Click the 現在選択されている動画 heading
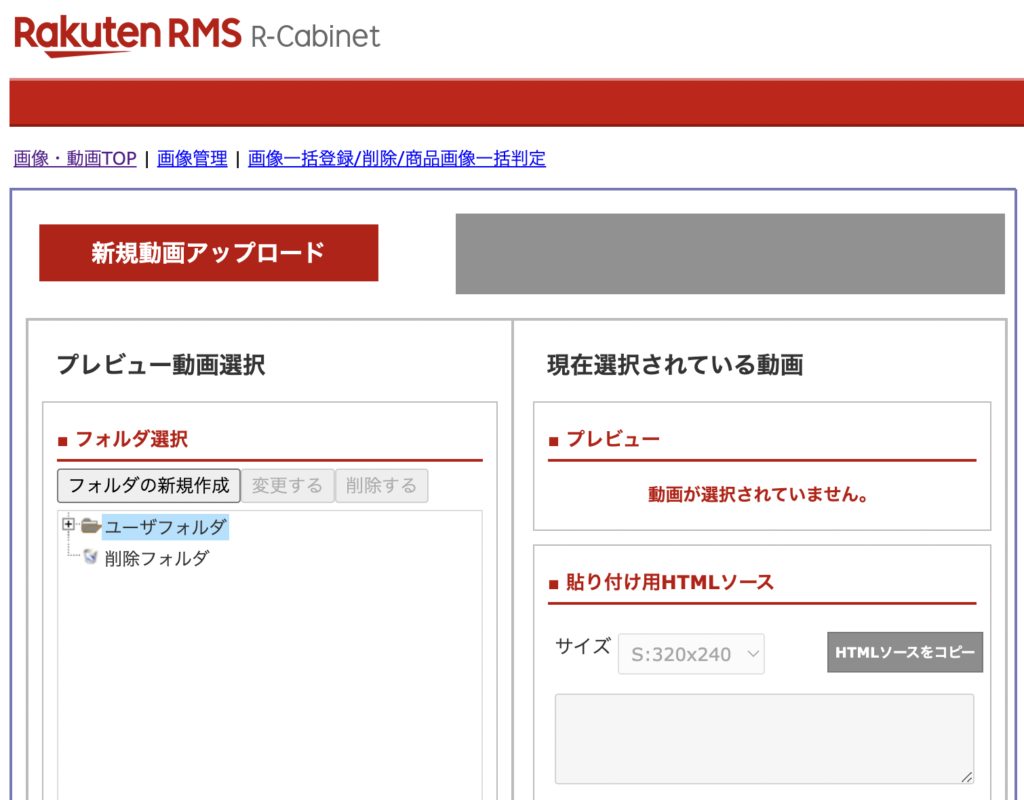Image resolution: width=1024 pixels, height=800 pixels. tap(675, 364)
